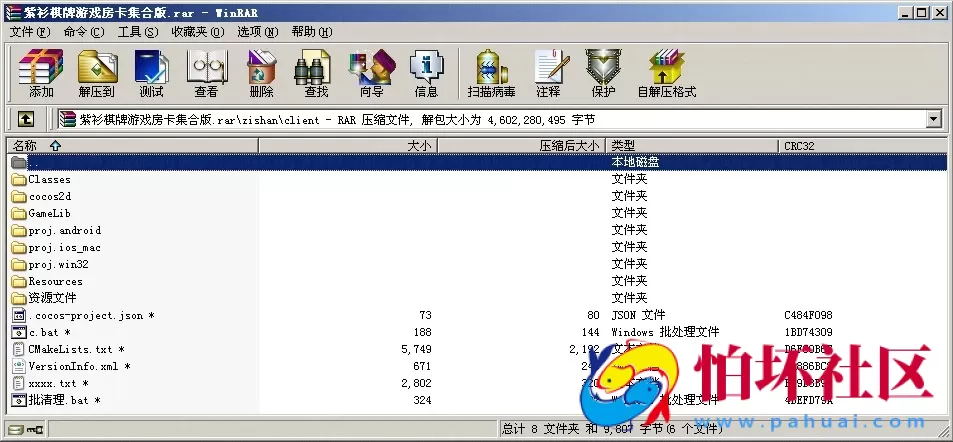Viewport: 953px width, 442px height.
Task: Click the 删除 (Delete) toolbar icon
Action: point(261,73)
